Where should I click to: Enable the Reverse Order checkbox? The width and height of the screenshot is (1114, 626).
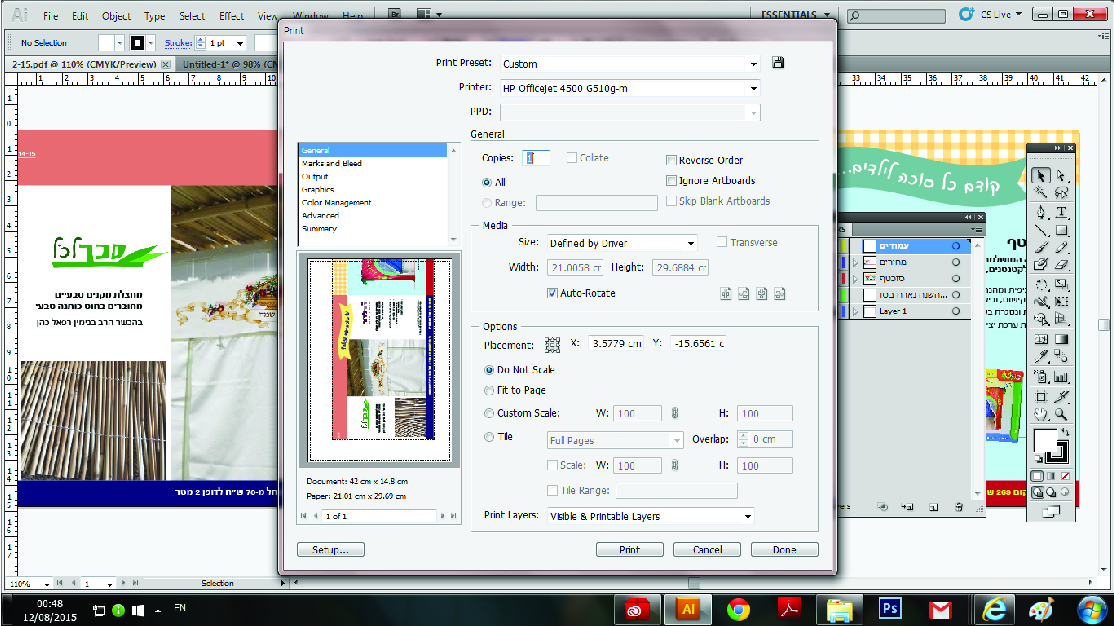671,160
